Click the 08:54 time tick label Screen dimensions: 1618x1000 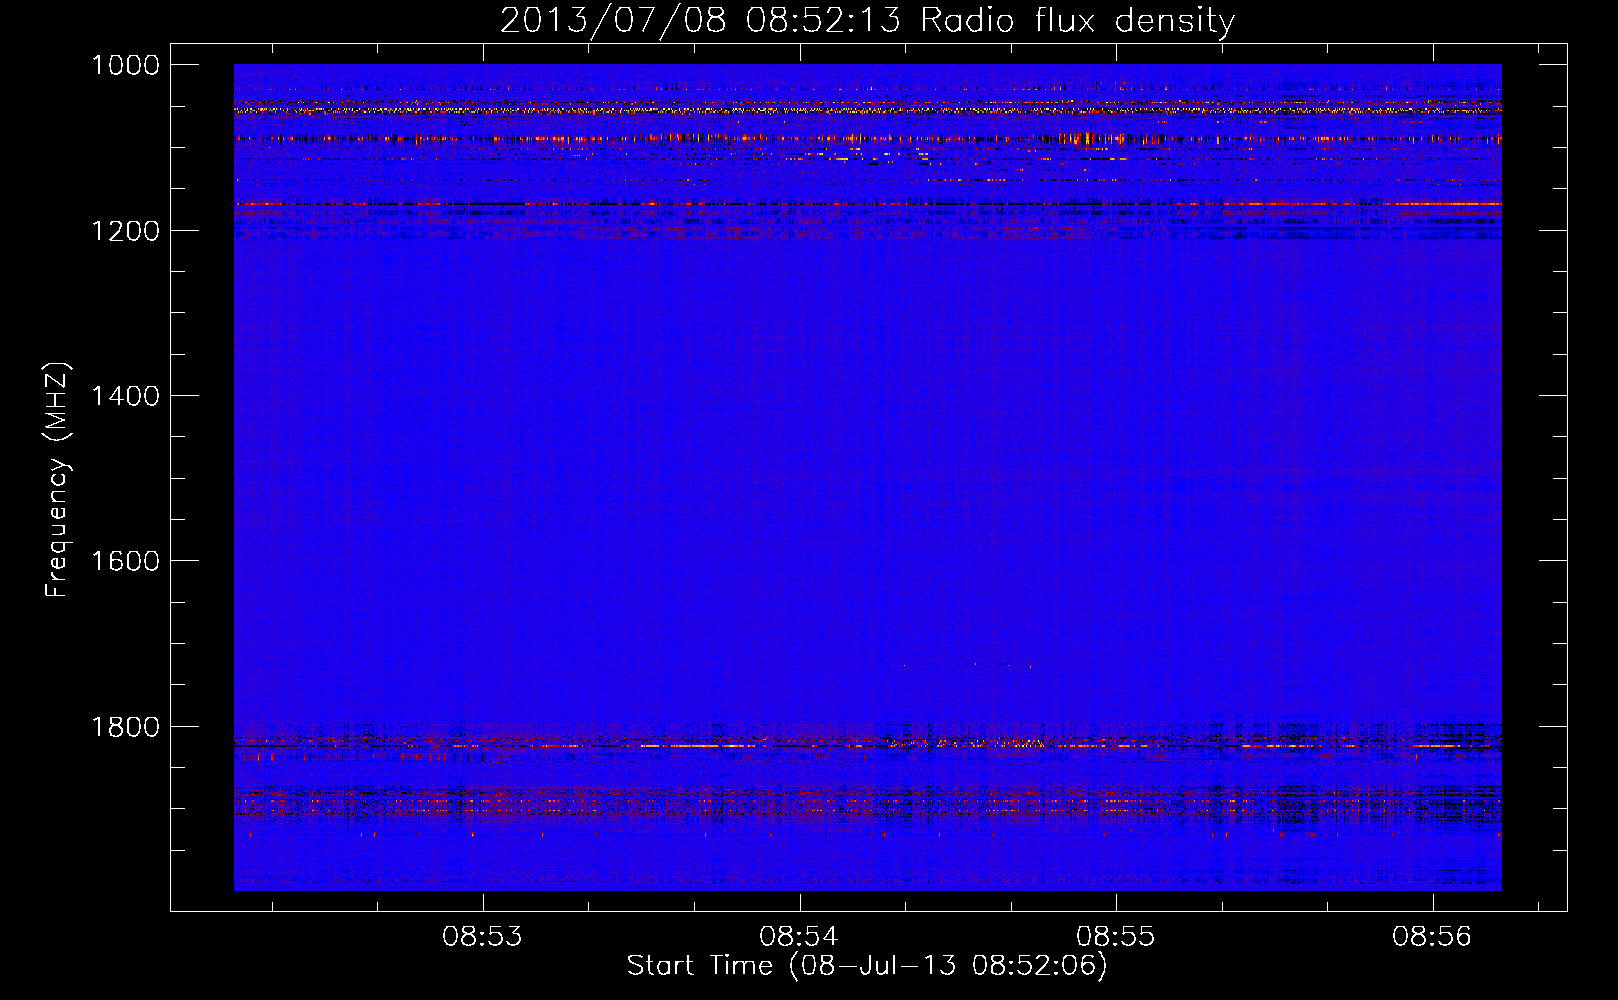click(x=799, y=936)
